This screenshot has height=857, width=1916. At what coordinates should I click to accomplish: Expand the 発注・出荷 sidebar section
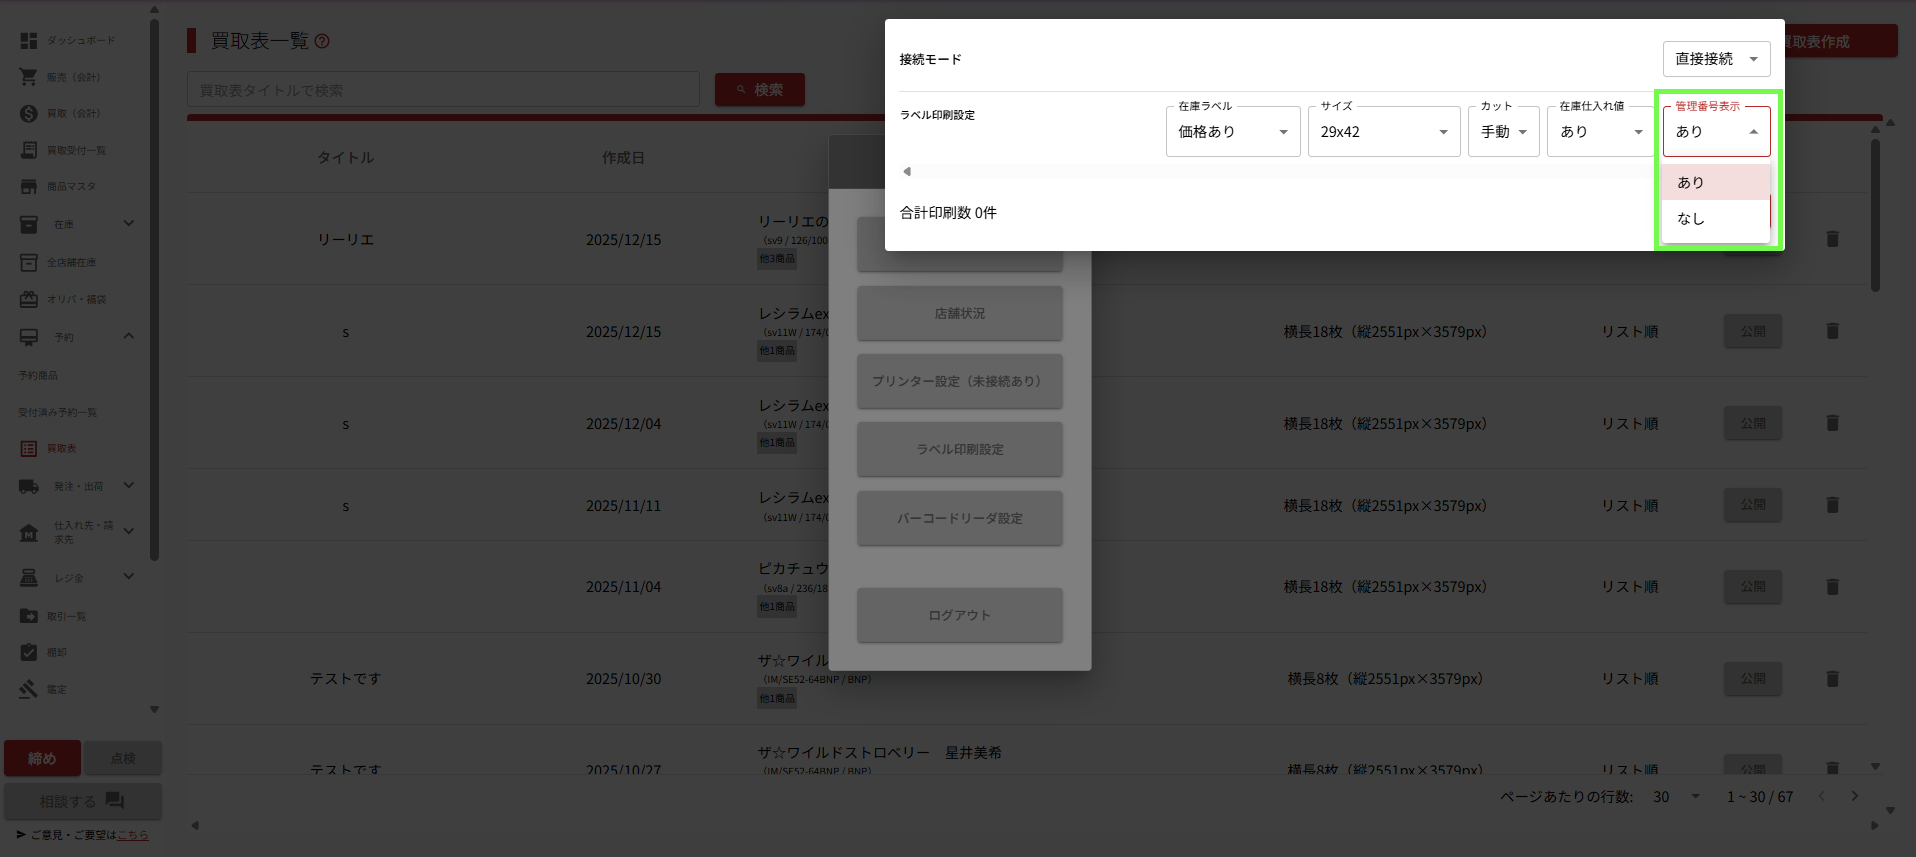[128, 486]
